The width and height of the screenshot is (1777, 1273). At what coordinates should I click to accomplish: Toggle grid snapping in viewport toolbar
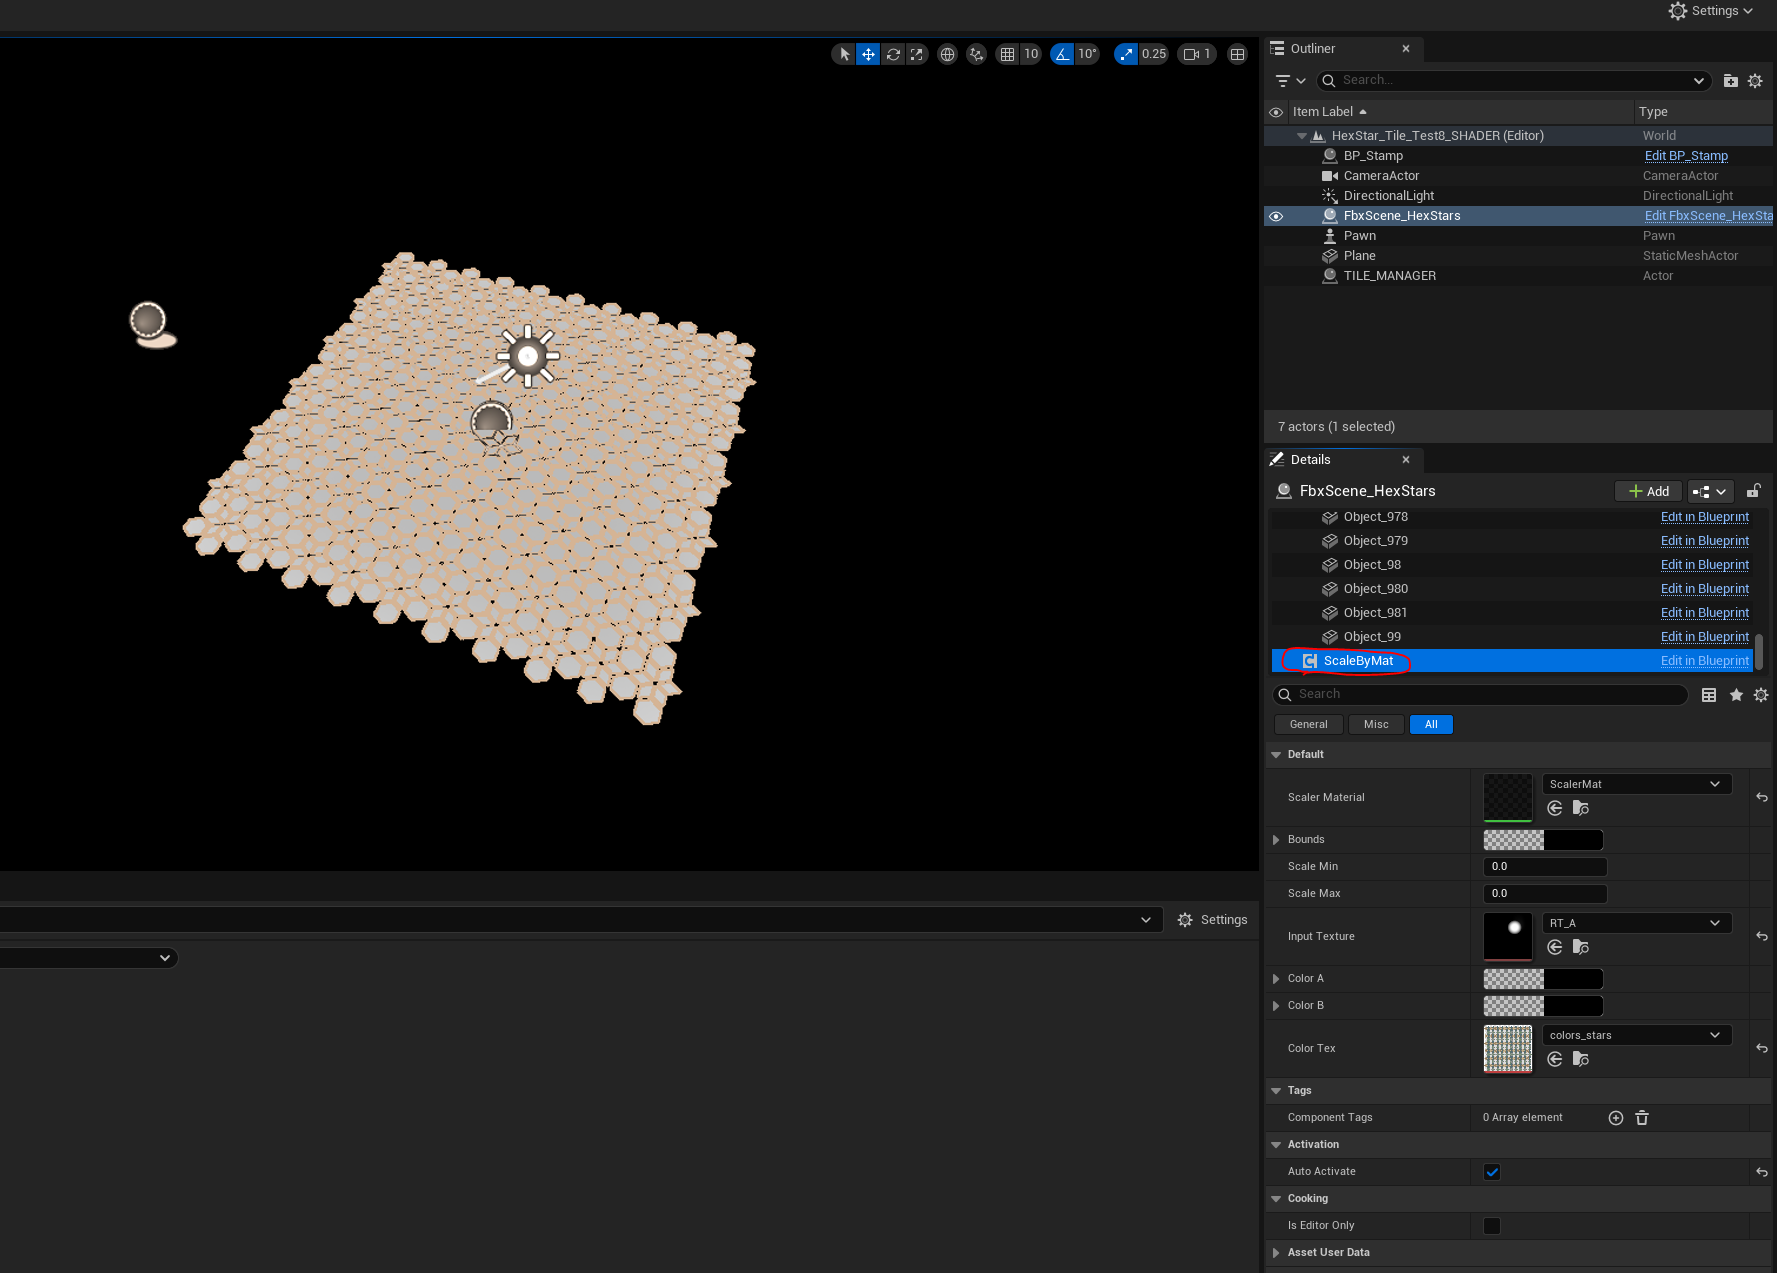pos(1007,54)
